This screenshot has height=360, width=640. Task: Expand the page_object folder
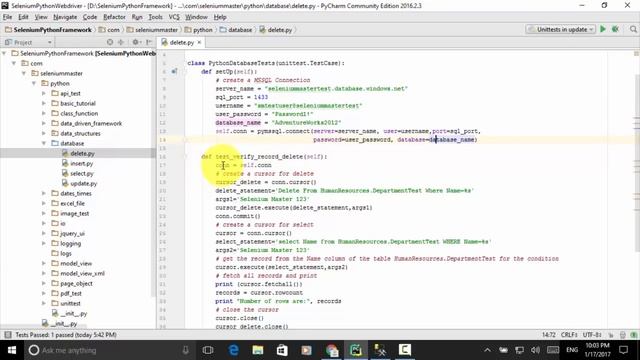point(44,283)
